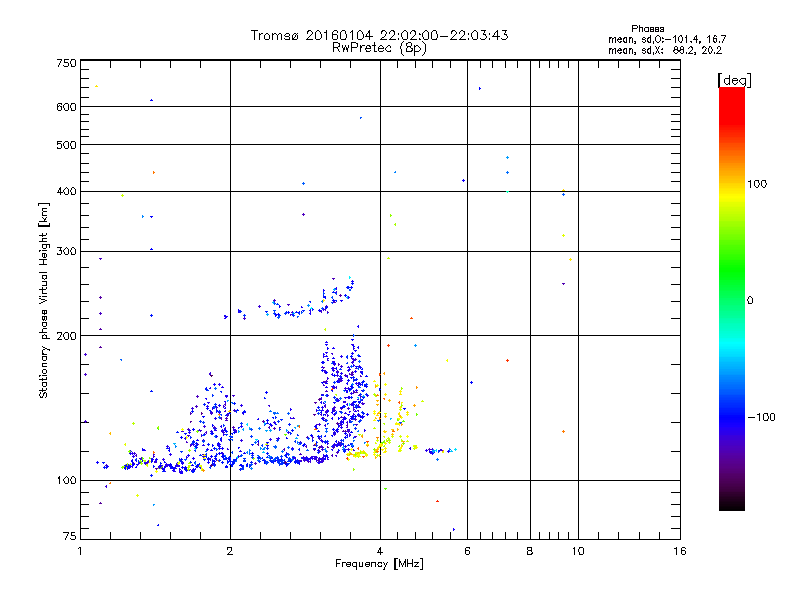Click the y-axis label 'Stationary phase Virtual Height [km]'
The image size is (800, 600).
click(43, 301)
